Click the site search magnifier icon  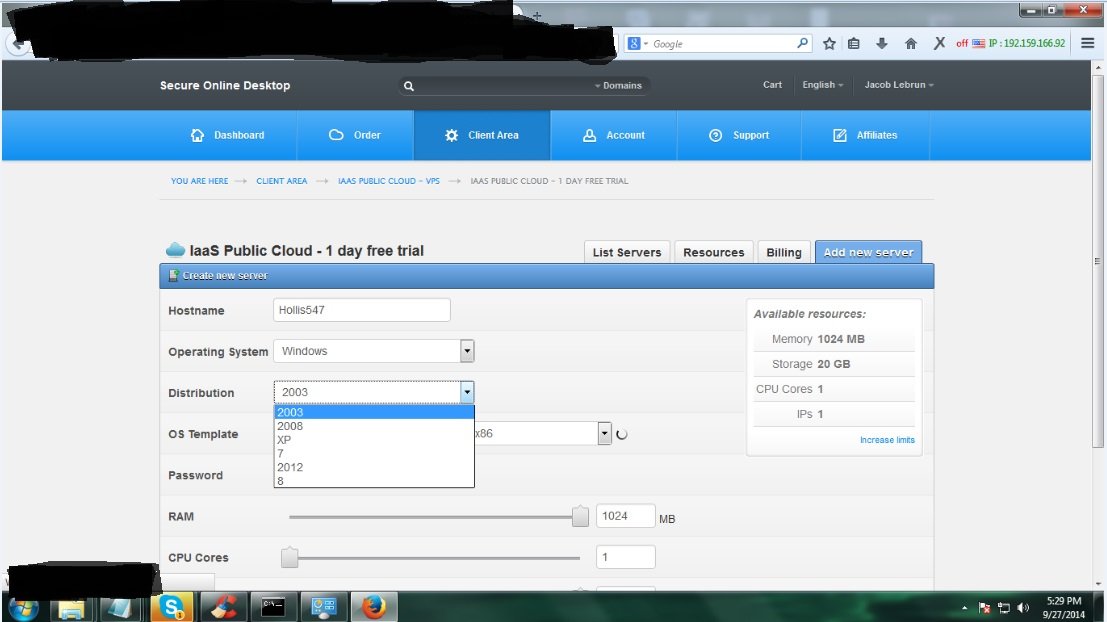coord(408,86)
